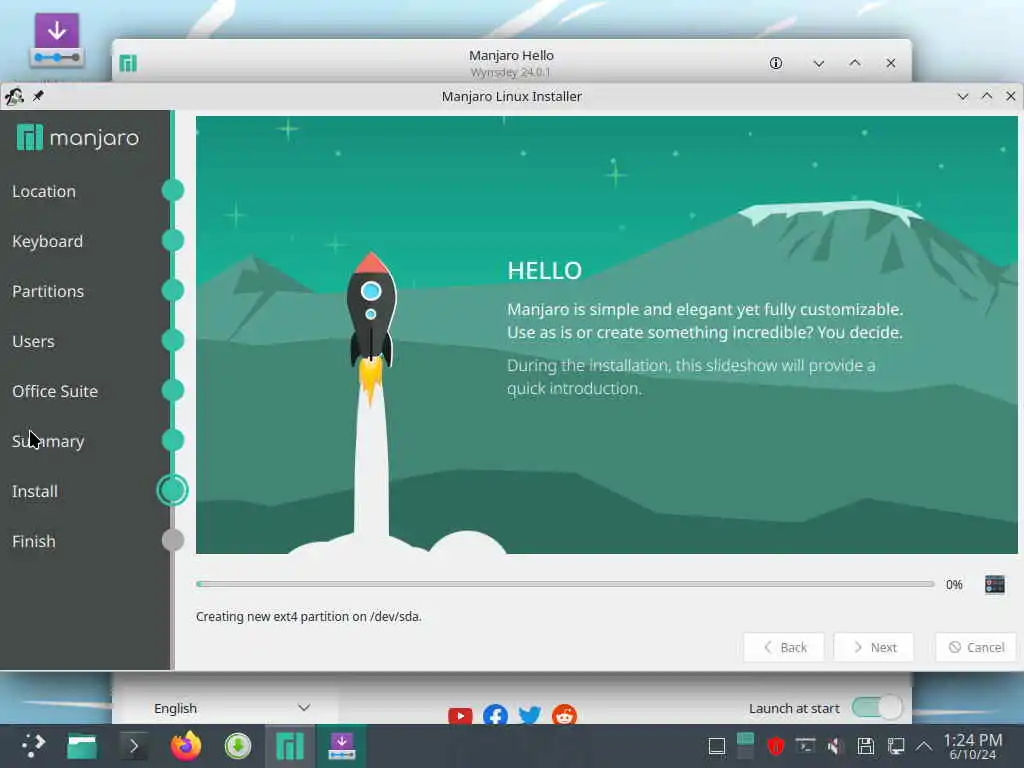Select the Partitions step in sidebar
The height and width of the screenshot is (768, 1024).
pos(48,291)
